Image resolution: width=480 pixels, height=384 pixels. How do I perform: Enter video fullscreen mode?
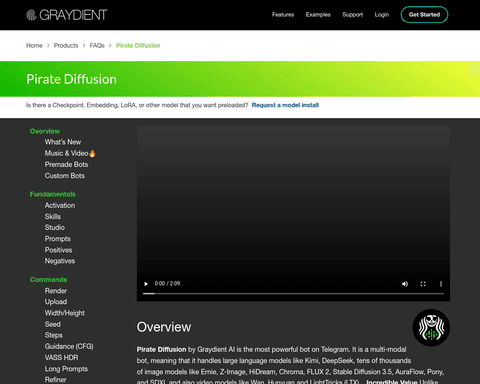point(423,284)
